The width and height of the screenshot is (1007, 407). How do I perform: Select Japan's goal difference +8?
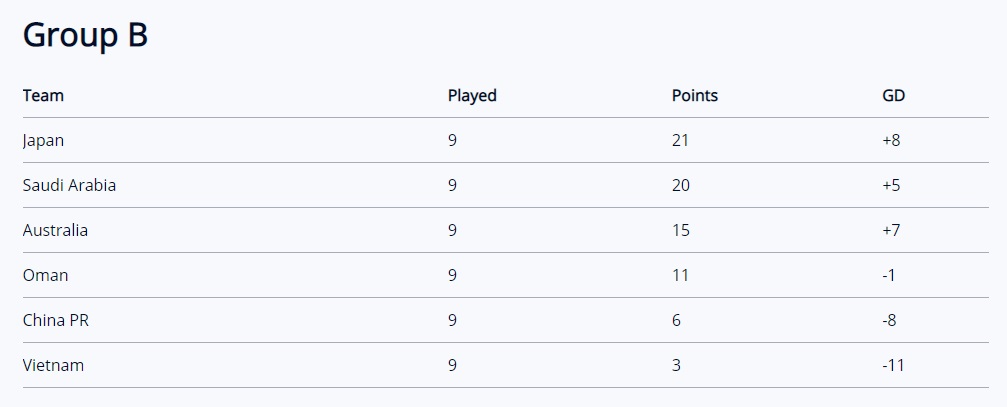click(x=891, y=141)
